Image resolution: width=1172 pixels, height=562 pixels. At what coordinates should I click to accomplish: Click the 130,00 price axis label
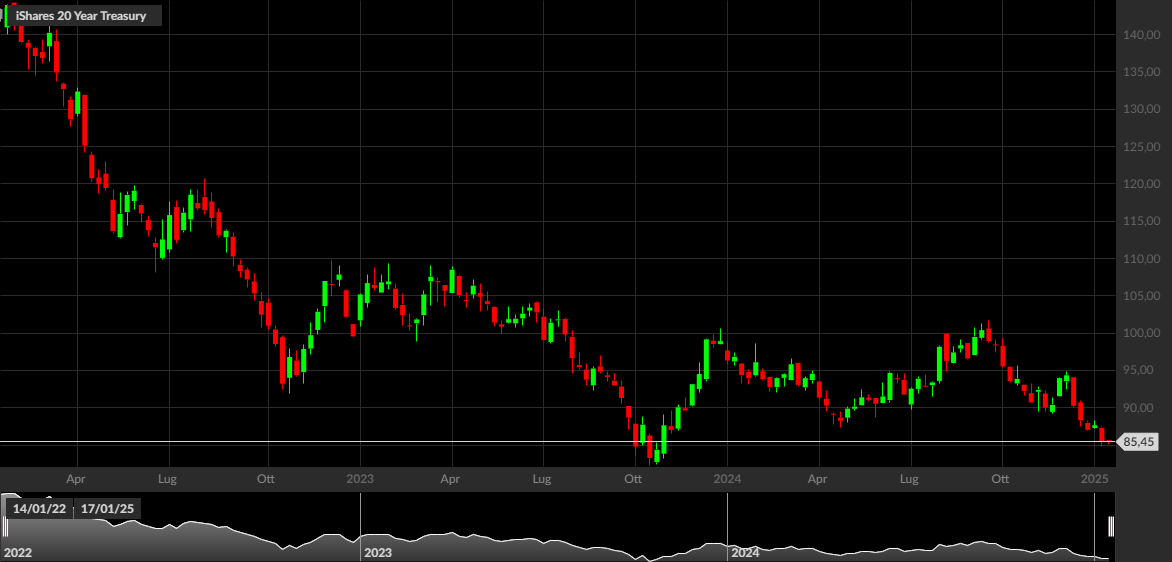click(x=1142, y=110)
